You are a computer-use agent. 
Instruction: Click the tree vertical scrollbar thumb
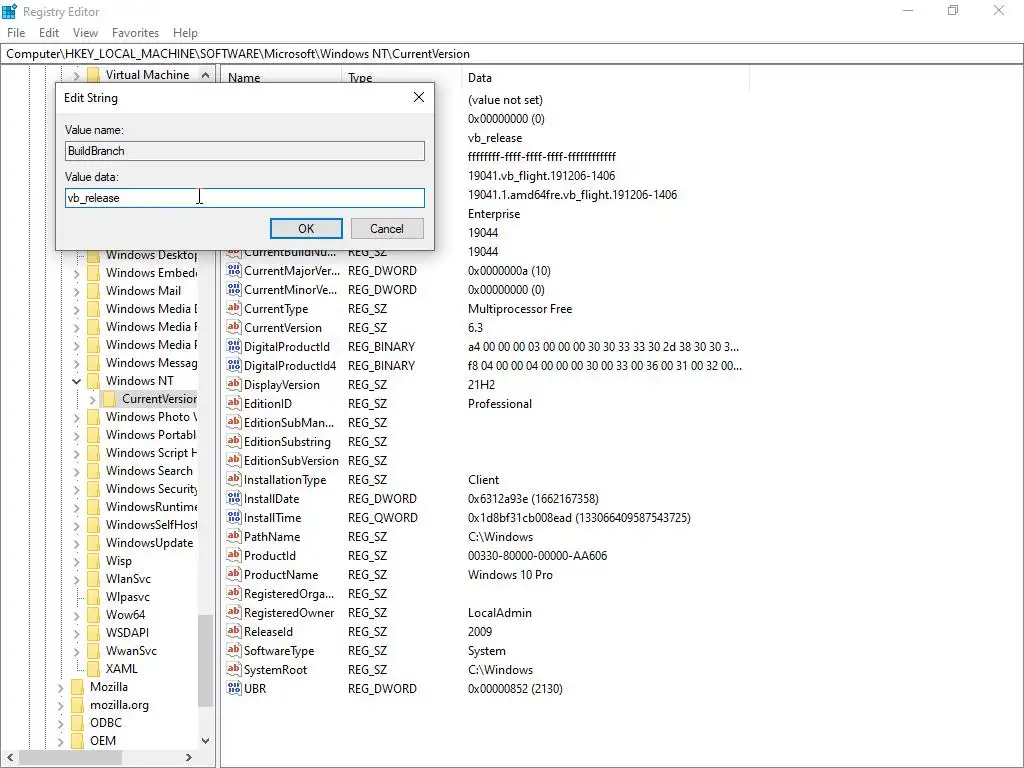[x=206, y=660]
